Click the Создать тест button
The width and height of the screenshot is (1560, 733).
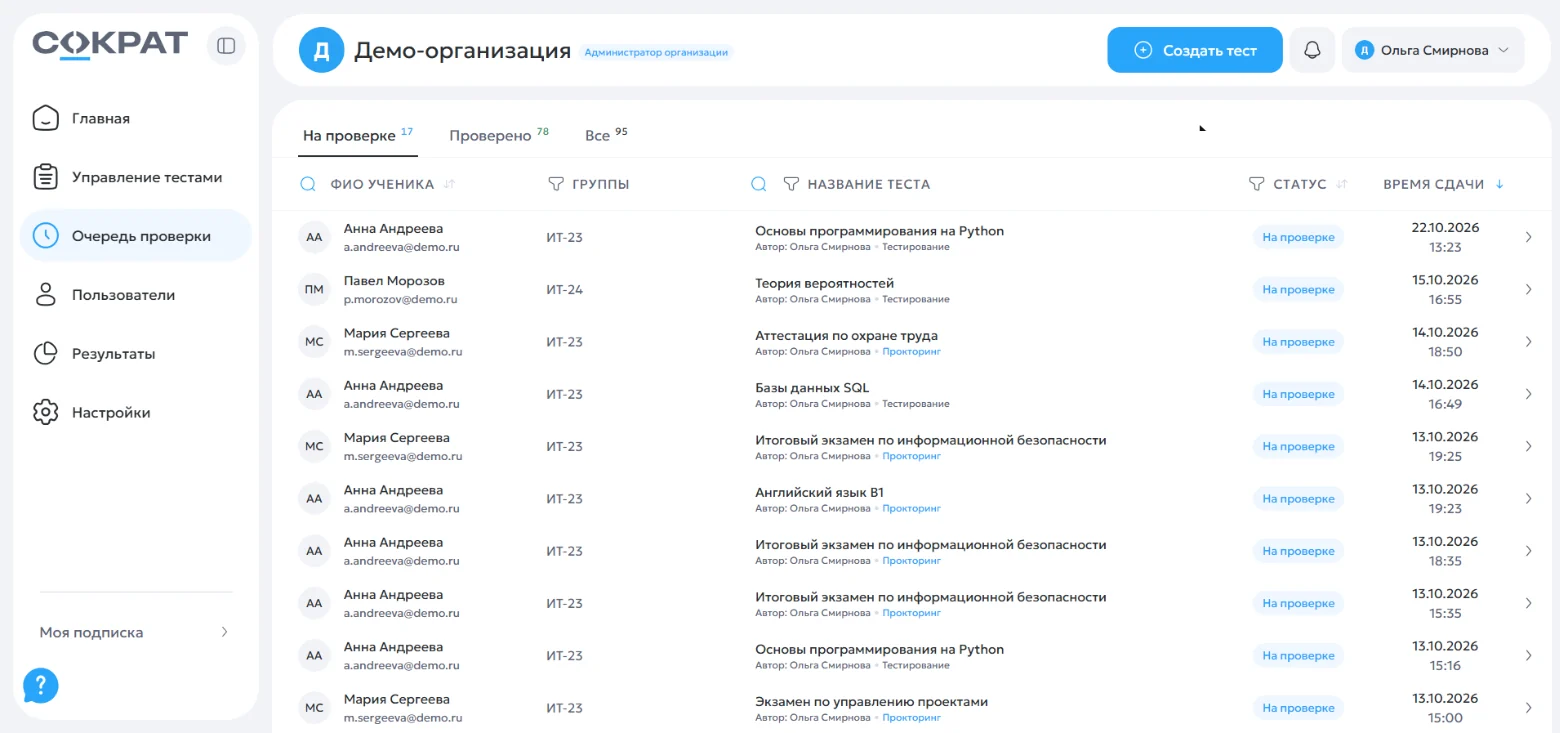(1195, 50)
